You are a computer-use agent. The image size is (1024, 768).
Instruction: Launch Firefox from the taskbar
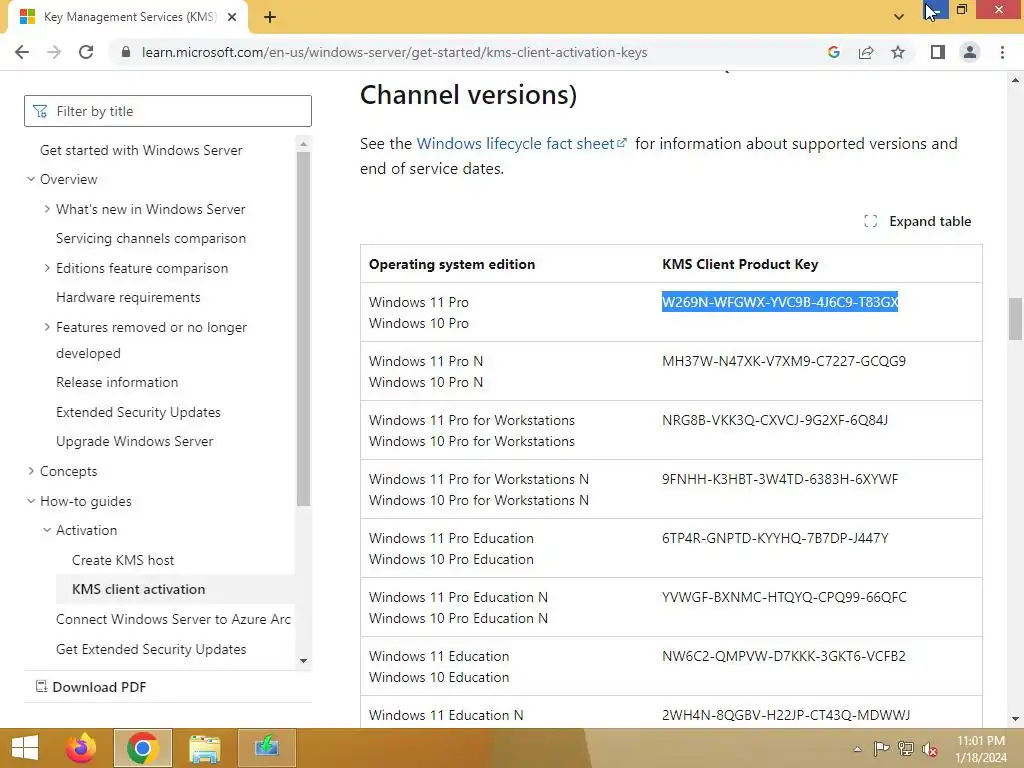click(81, 748)
